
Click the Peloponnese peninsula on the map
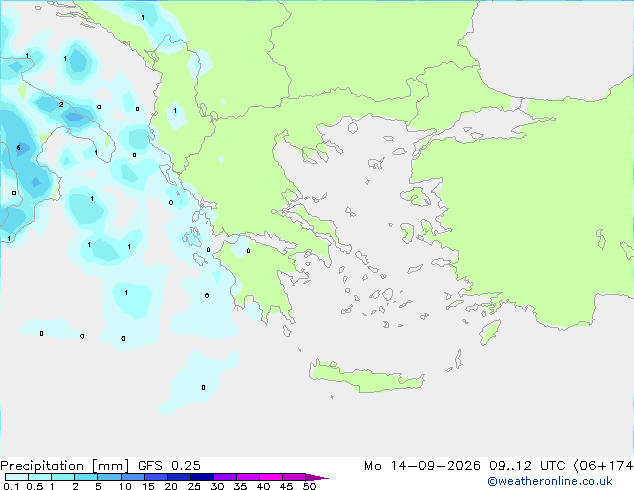pyautogui.click(x=259, y=275)
